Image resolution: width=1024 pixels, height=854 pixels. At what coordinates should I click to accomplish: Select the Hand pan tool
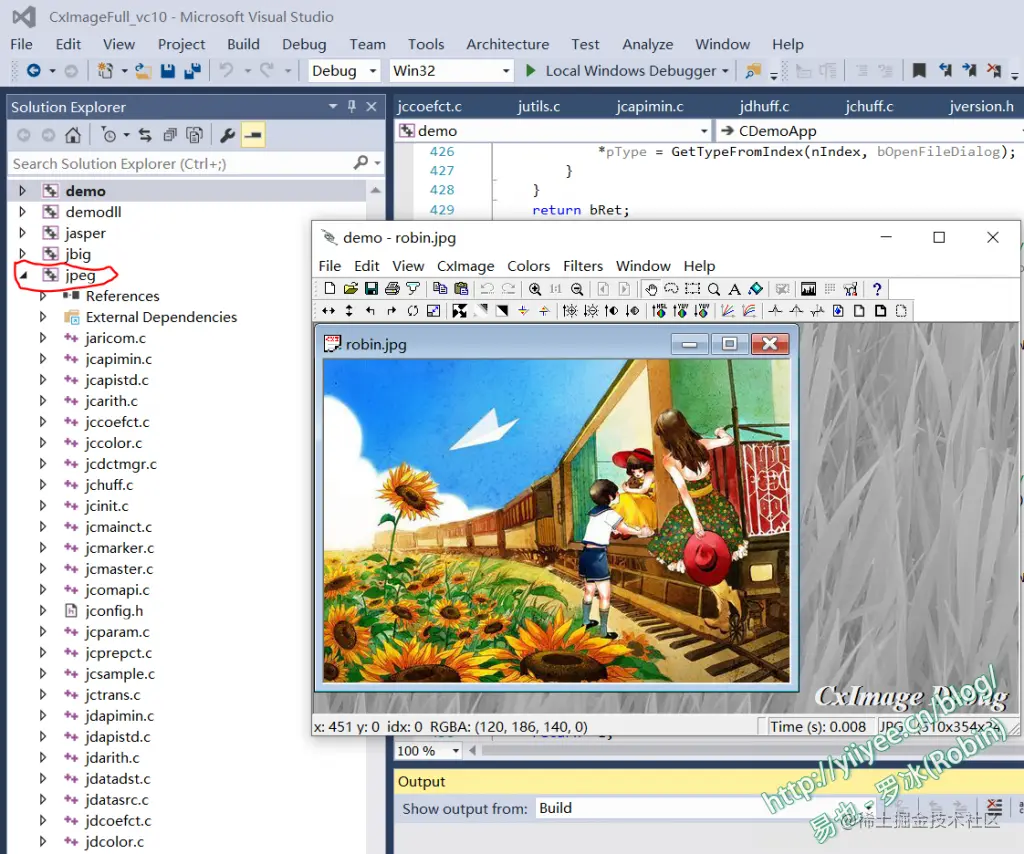tap(650, 289)
